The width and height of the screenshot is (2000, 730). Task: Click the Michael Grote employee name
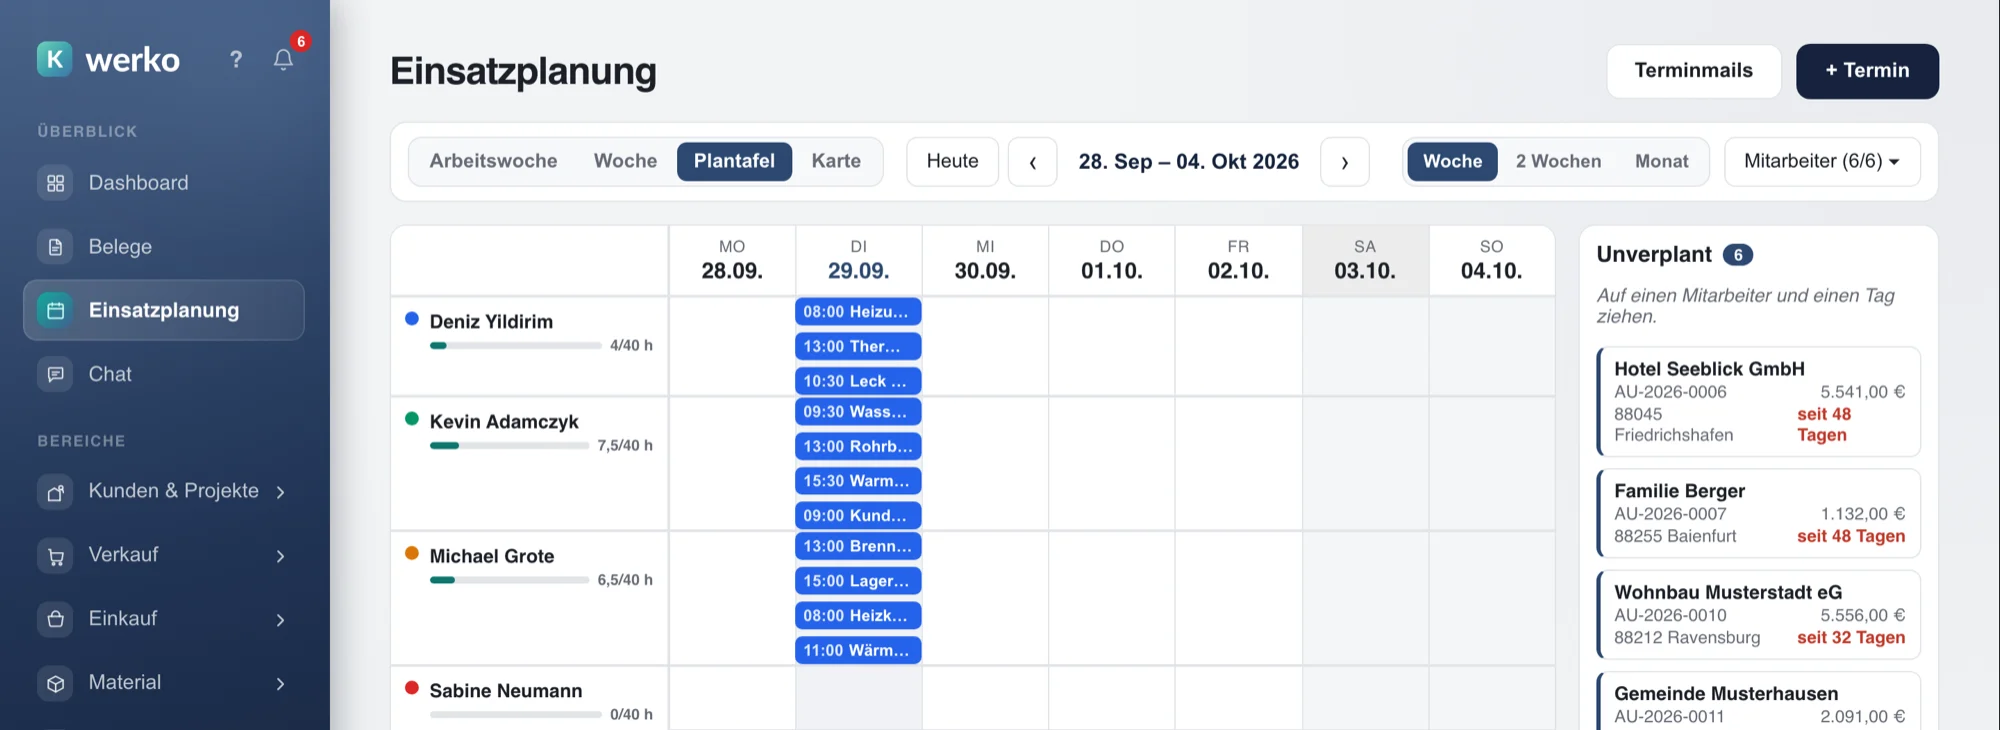click(x=492, y=557)
